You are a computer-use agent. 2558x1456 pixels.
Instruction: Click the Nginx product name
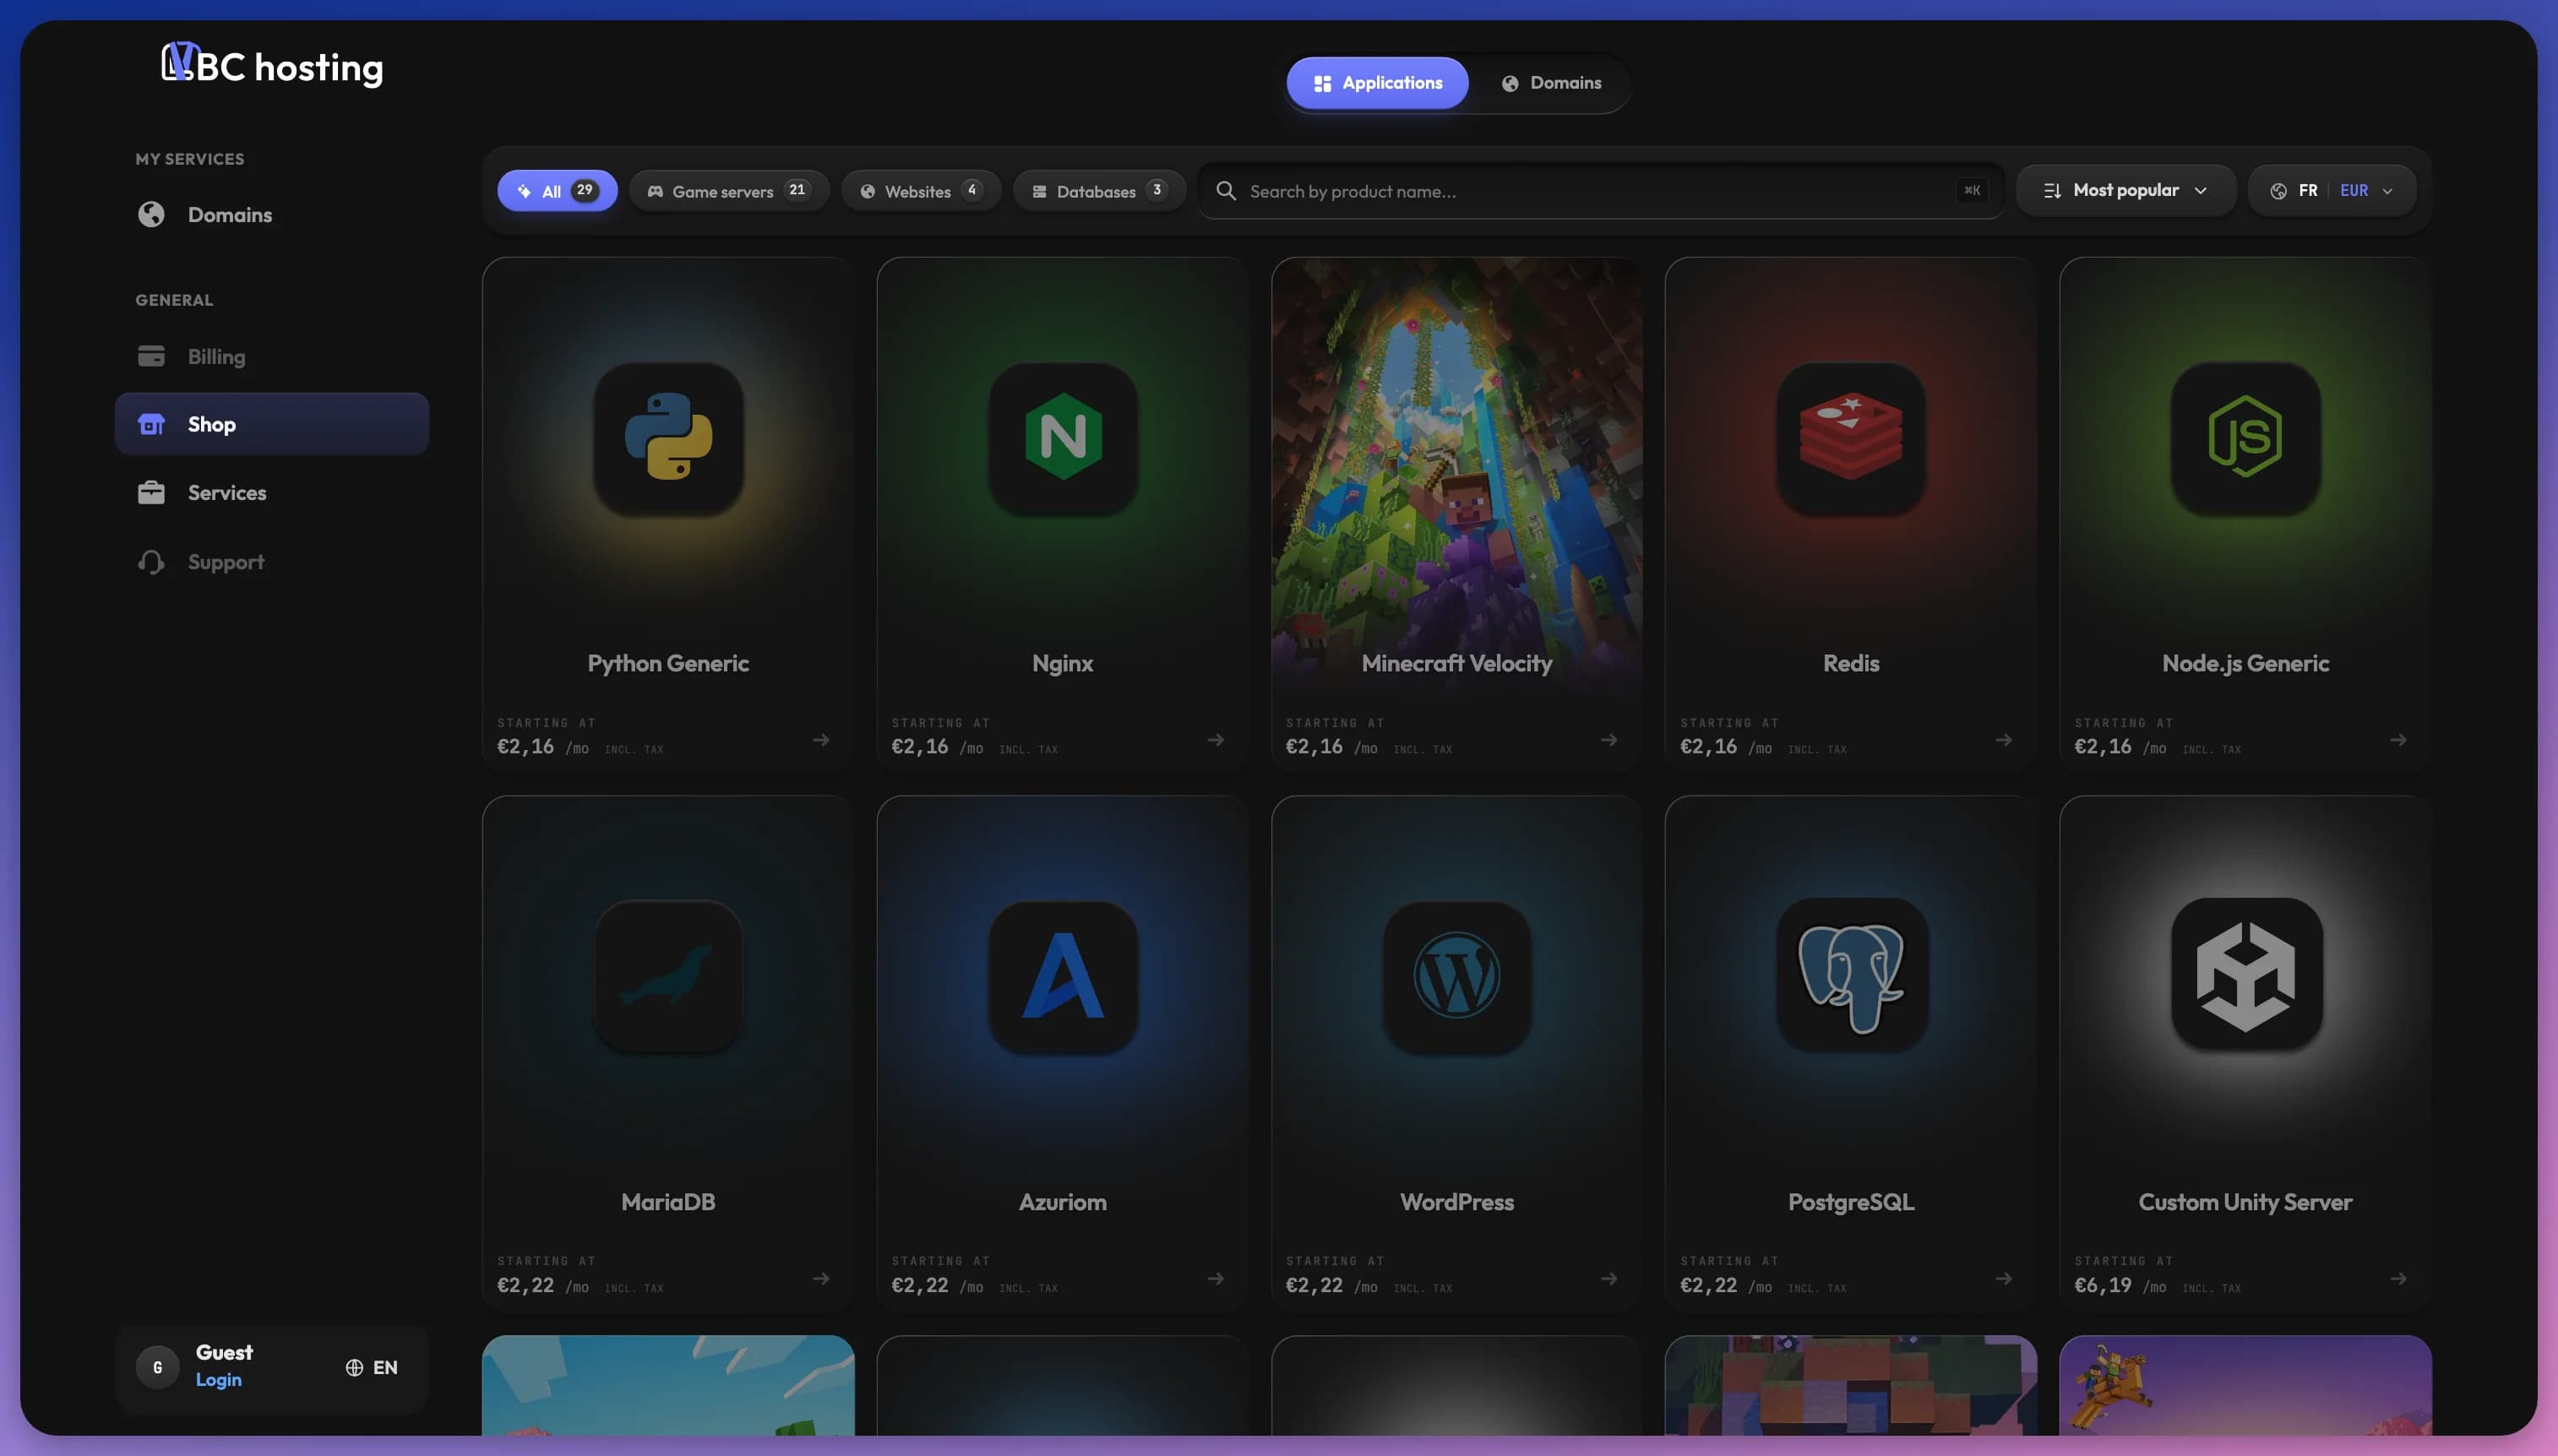(1062, 664)
